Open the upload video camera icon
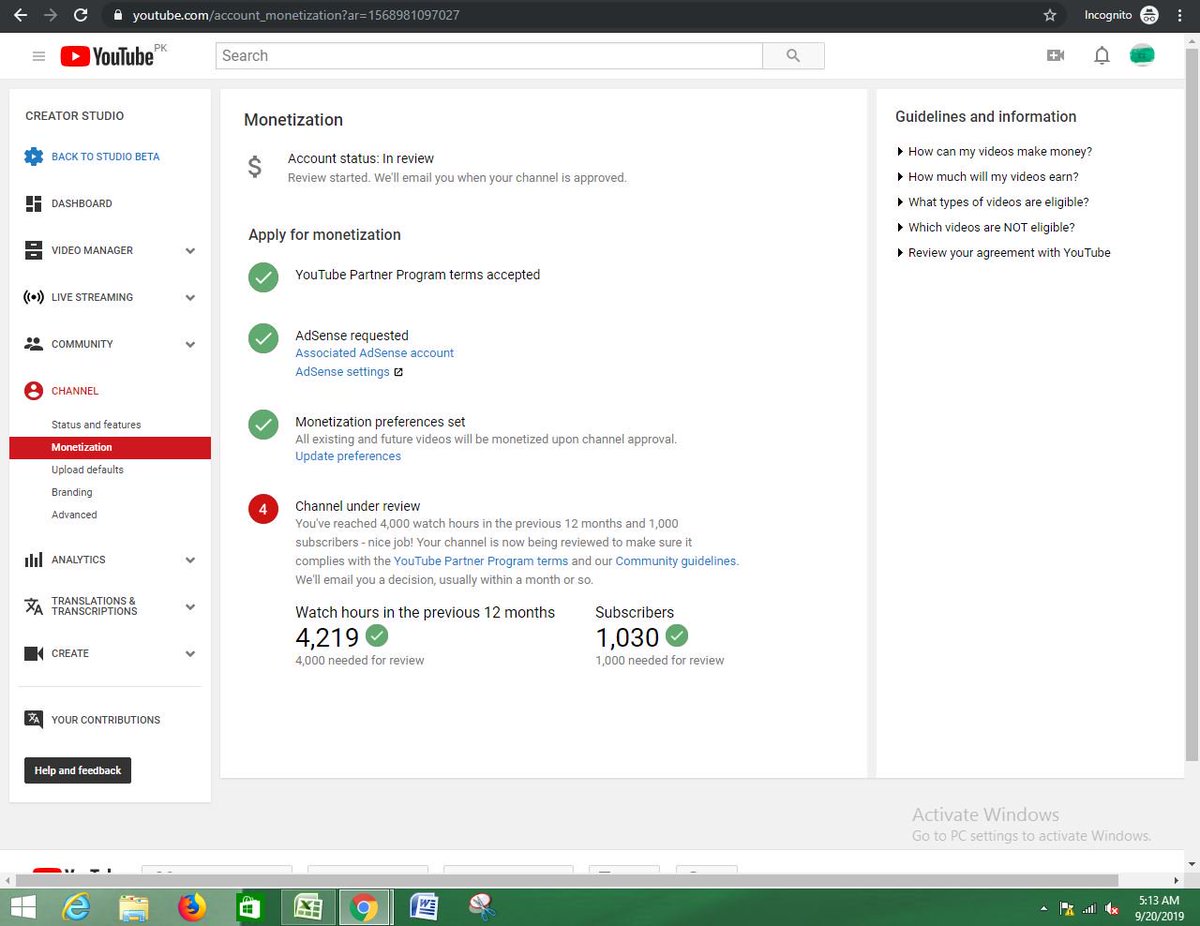Image resolution: width=1200 pixels, height=926 pixels. (x=1055, y=56)
